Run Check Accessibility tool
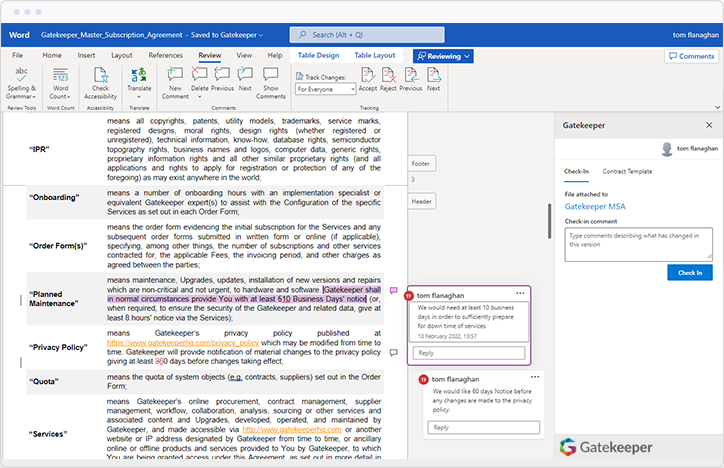This screenshot has height=468, width=724. [x=100, y=80]
